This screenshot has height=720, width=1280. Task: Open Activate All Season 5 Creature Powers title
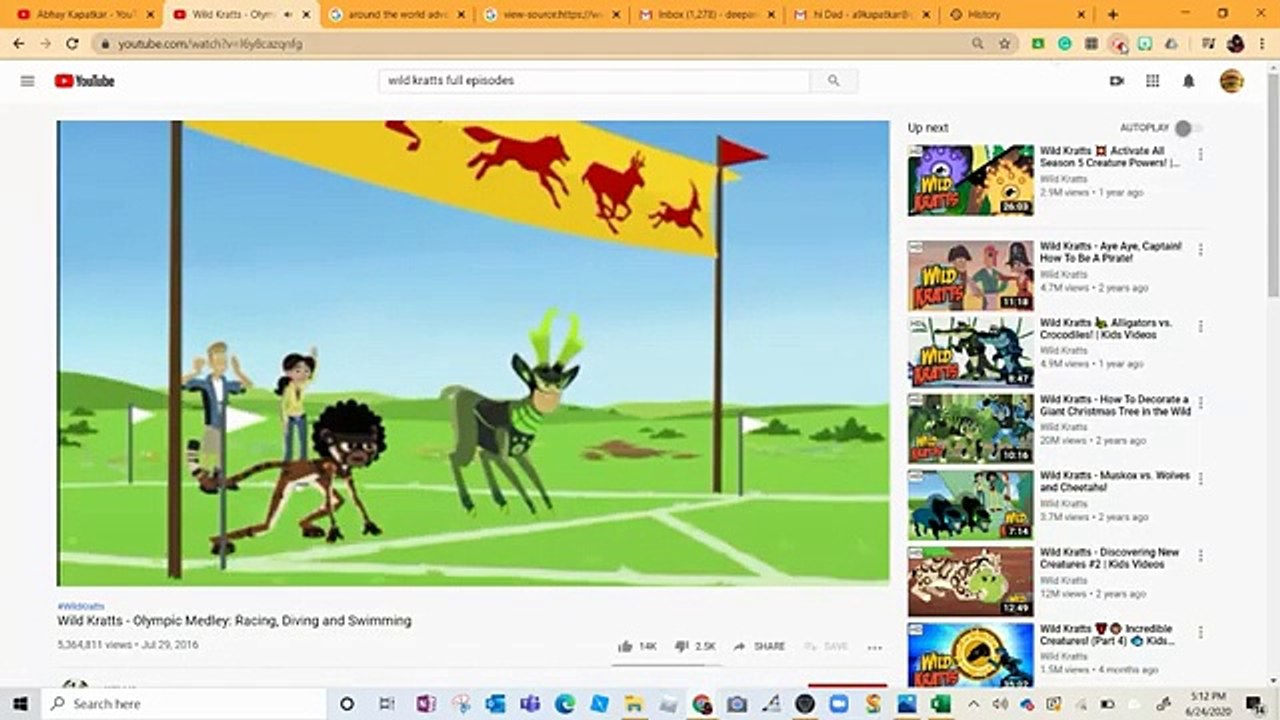[x=1109, y=157]
